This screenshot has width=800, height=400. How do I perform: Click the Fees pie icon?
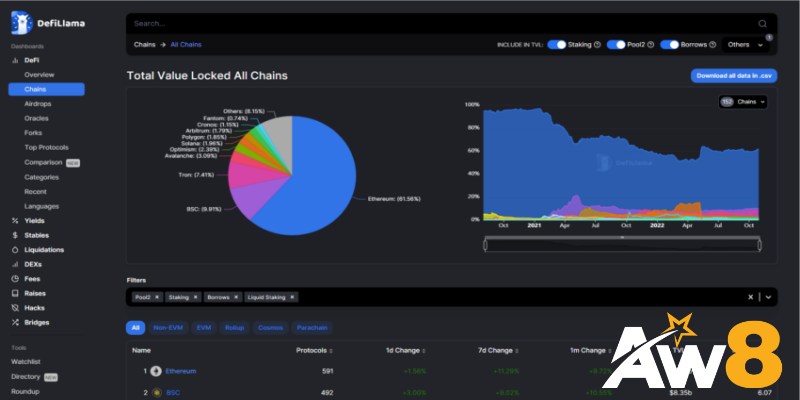[15, 279]
